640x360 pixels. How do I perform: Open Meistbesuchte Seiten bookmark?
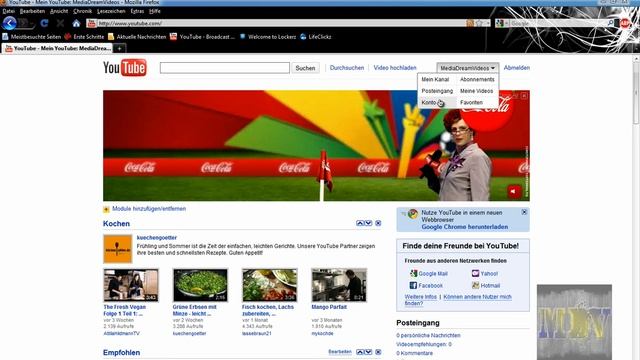coord(31,37)
